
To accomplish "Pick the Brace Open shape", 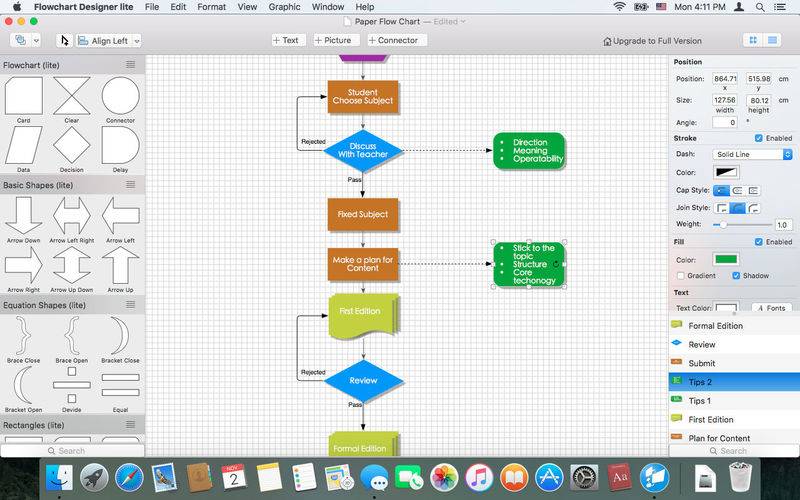I will pos(71,335).
